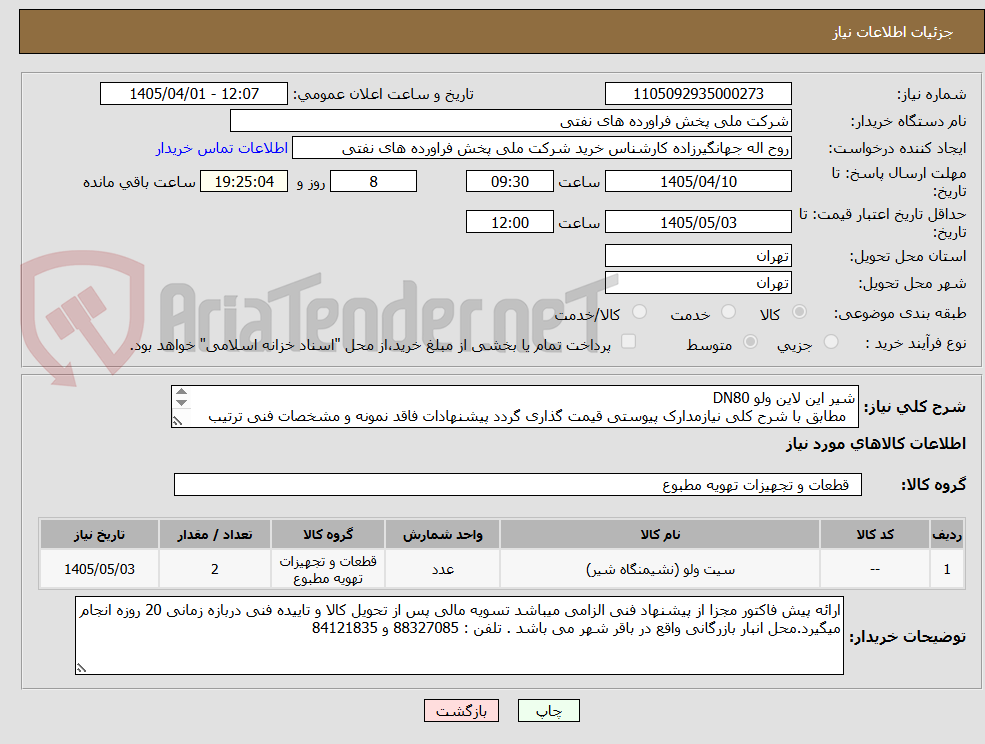The image size is (985, 744).
Task: Click the goods group cell in table row
Action: click(327, 569)
